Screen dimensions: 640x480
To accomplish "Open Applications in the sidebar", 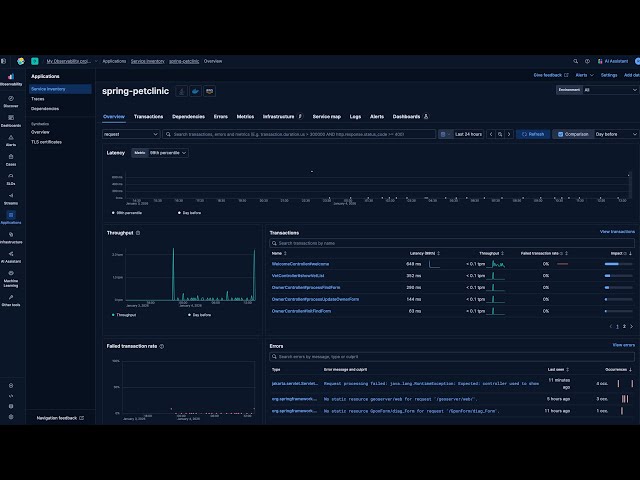I will coord(11,218).
